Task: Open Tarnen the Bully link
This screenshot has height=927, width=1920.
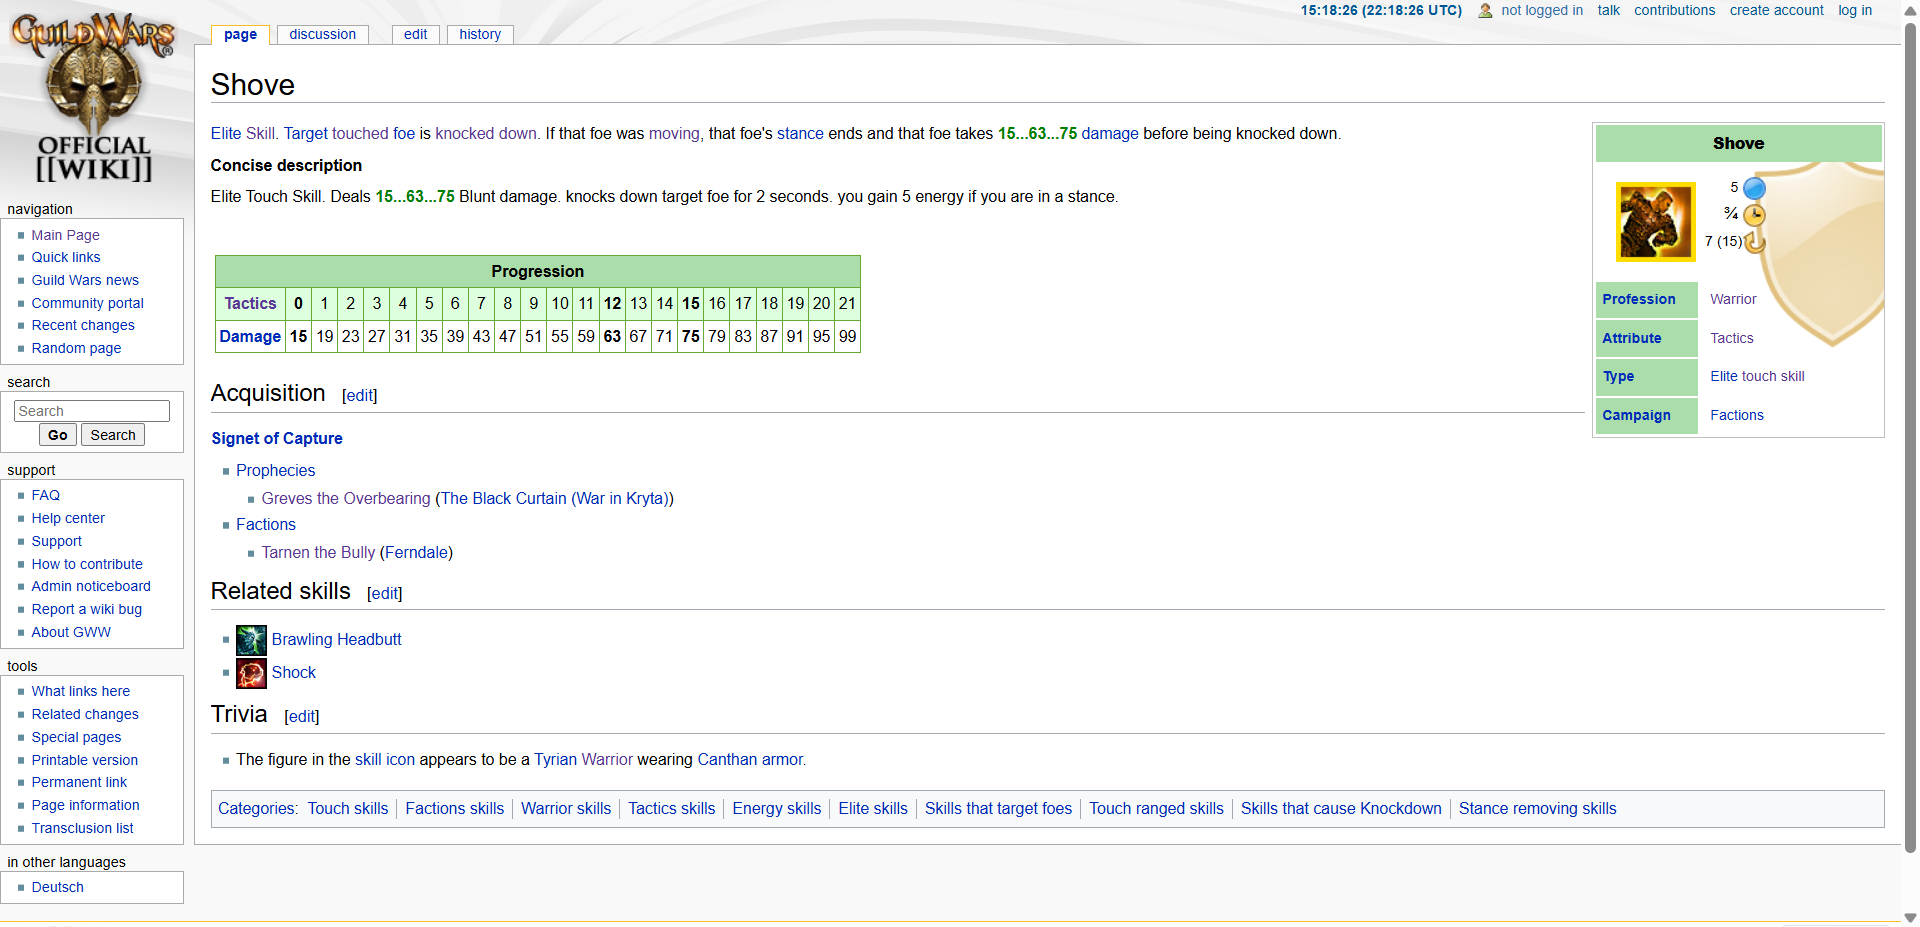Action: pyautogui.click(x=318, y=552)
